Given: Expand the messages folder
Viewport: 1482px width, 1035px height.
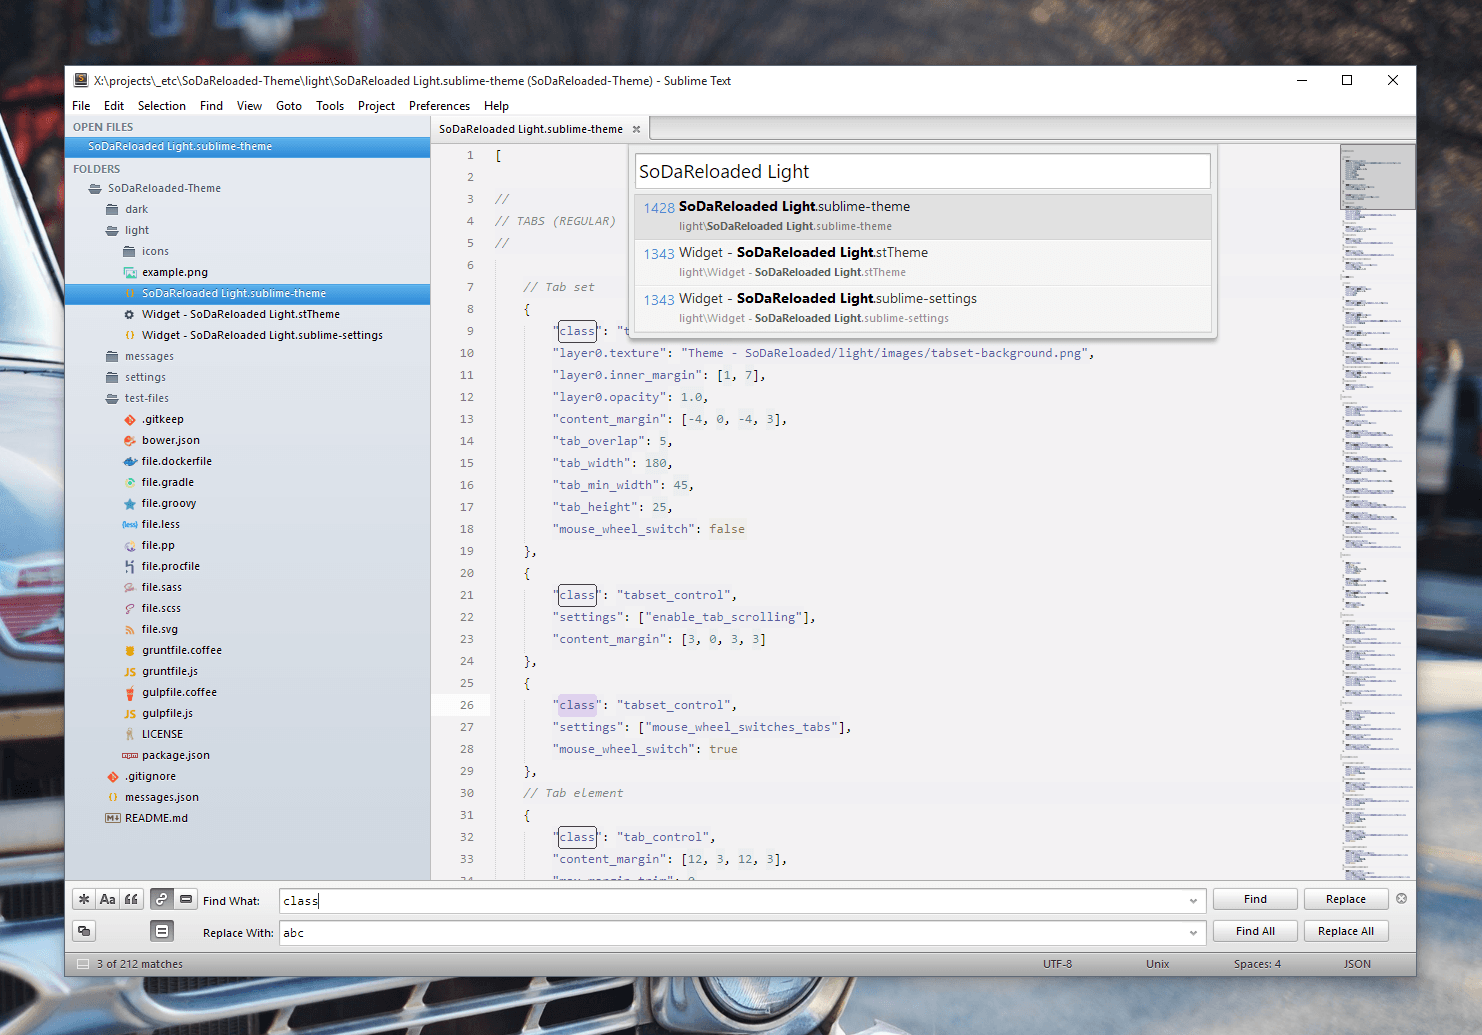Looking at the screenshot, I should coord(112,356).
